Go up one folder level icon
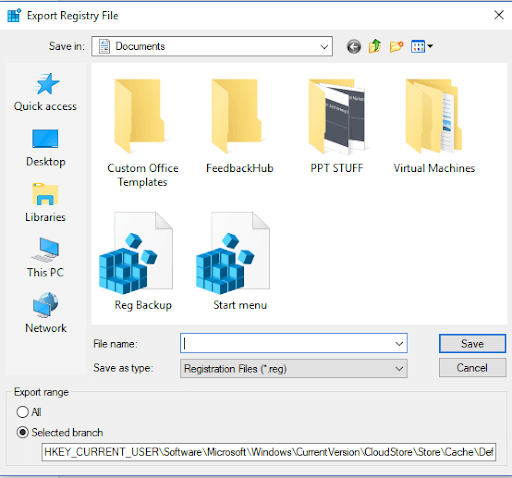This screenshot has height=478, width=512. [375, 46]
